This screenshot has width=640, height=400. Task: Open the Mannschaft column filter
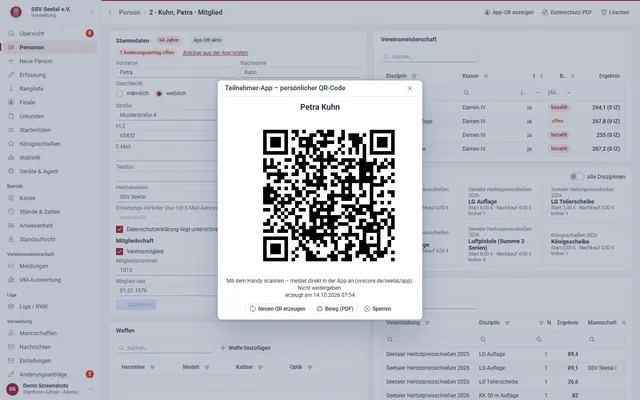coord(623,323)
